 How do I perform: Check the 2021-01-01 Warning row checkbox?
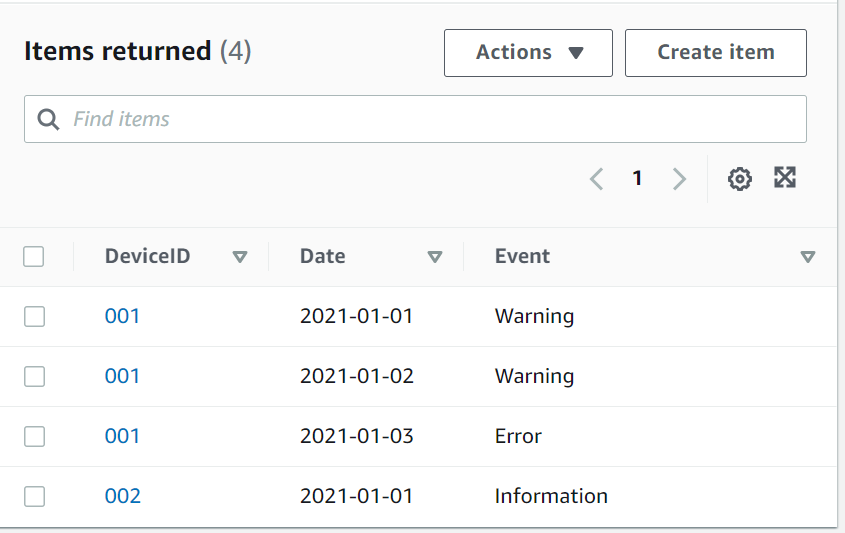(34, 317)
